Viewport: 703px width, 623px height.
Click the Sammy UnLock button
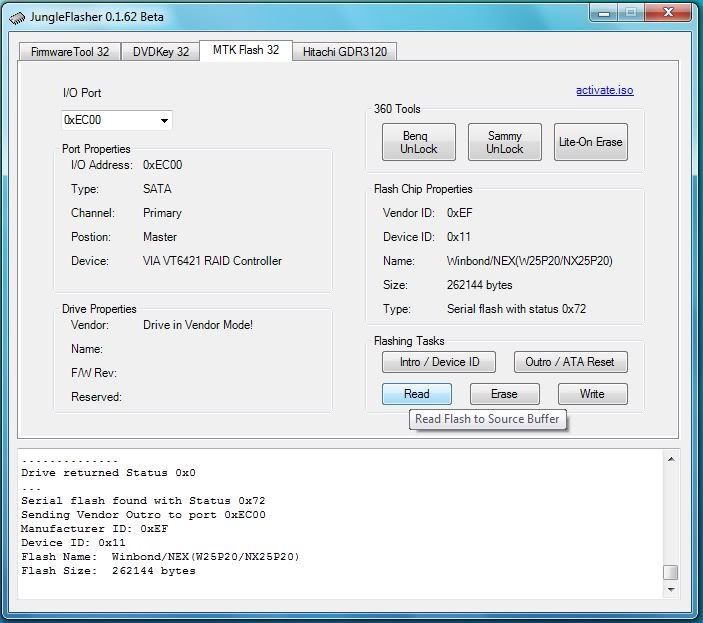504,142
